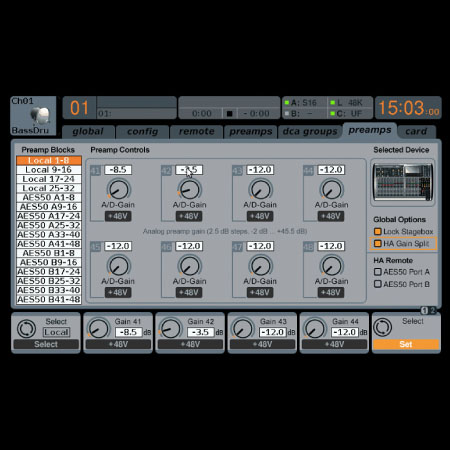Select the mixer image under Selected Device
The width and height of the screenshot is (450, 450).
(x=403, y=182)
